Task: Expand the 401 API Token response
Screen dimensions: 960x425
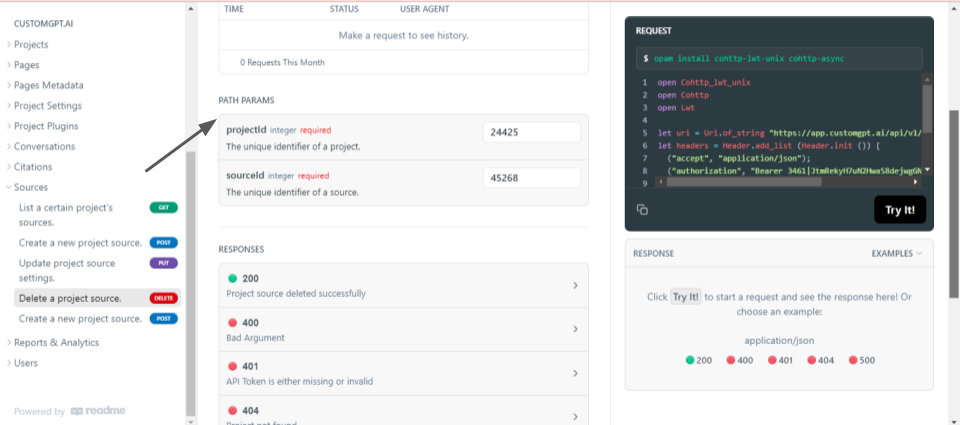Action: coord(403,374)
